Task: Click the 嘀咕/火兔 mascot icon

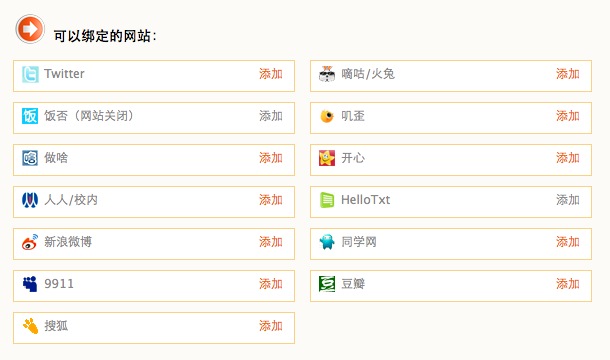Action: 327,74
